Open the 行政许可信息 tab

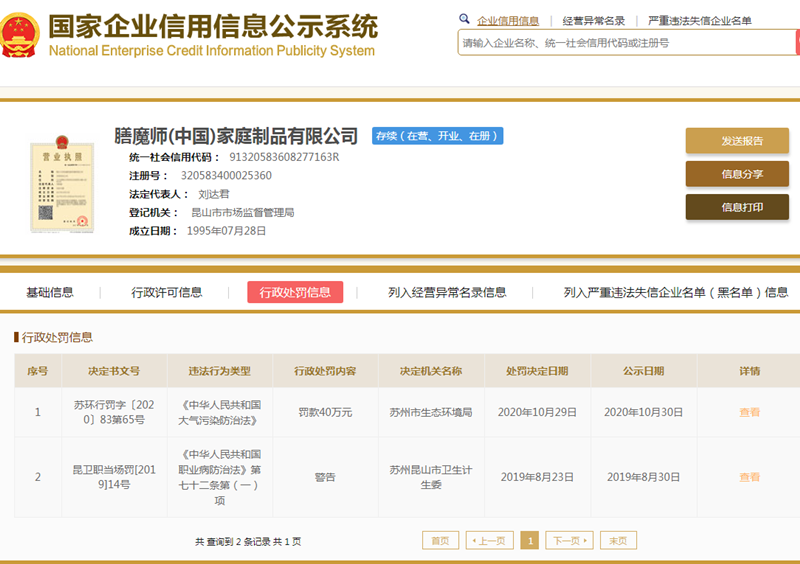coord(167,292)
